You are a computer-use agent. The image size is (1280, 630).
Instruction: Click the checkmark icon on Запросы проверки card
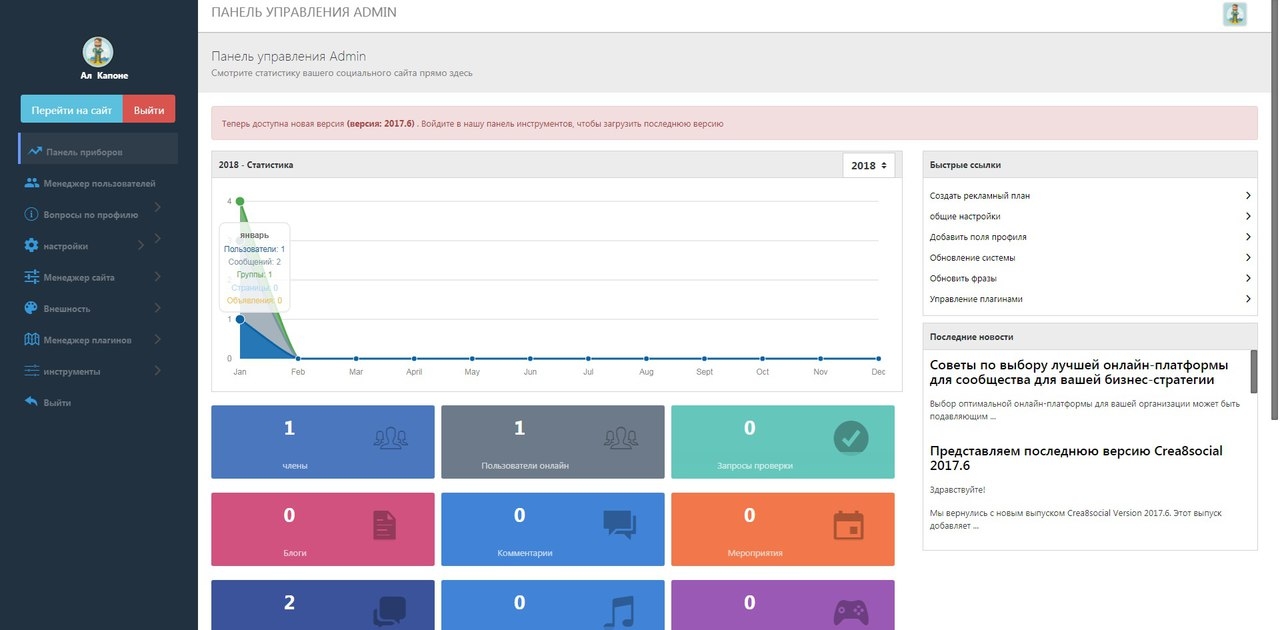pyautogui.click(x=851, y=437)
